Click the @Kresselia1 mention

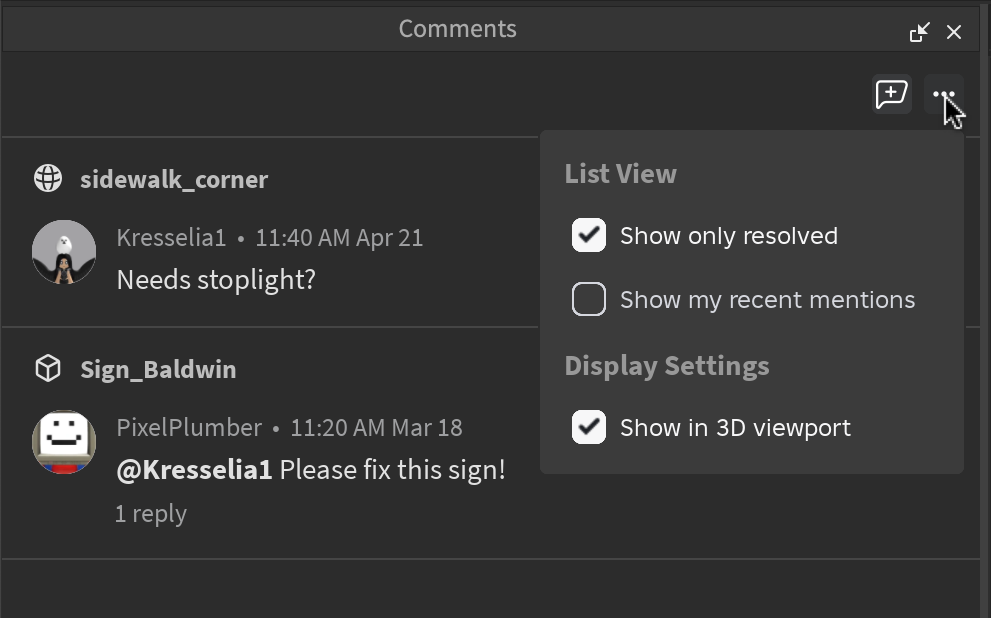pos(195,470)
